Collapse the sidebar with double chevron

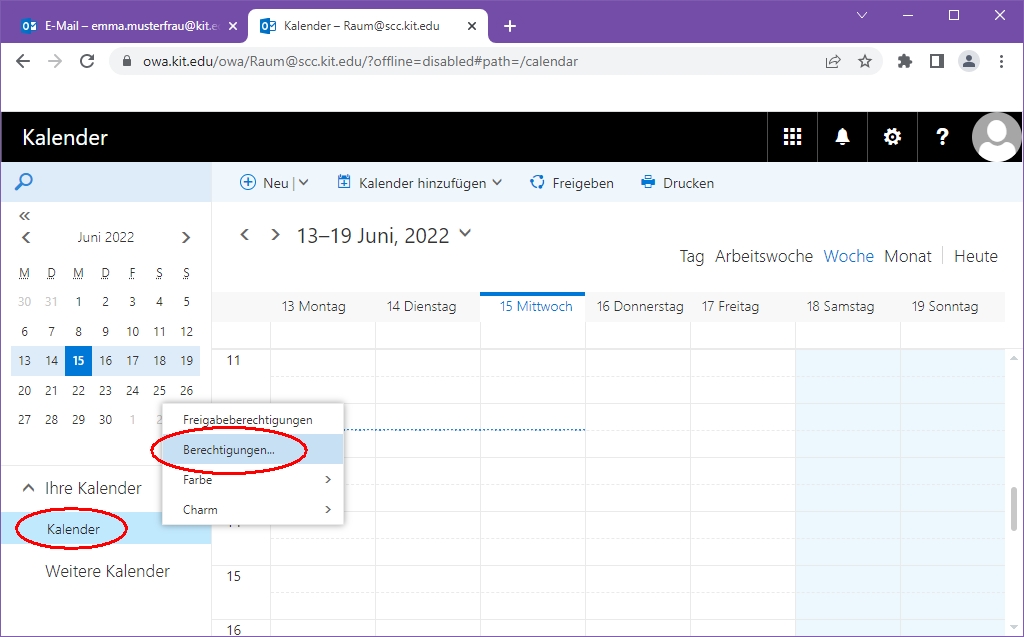pyautogui.click(x=25, y=215)
